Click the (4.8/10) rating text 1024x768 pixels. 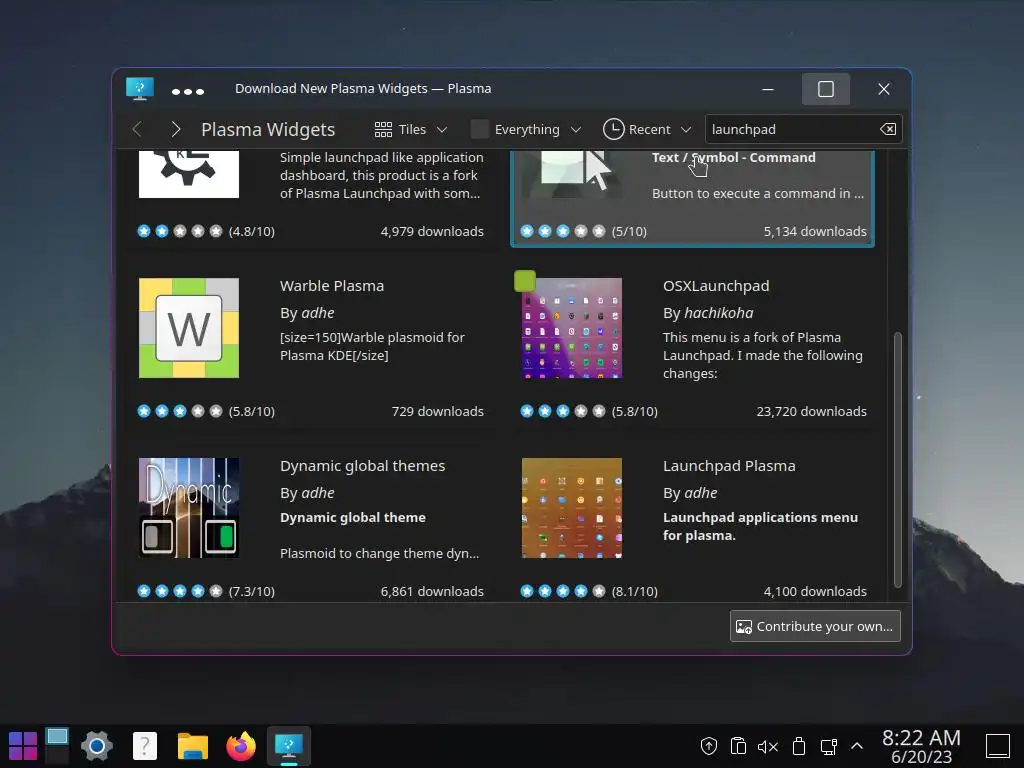click(251, 231)
